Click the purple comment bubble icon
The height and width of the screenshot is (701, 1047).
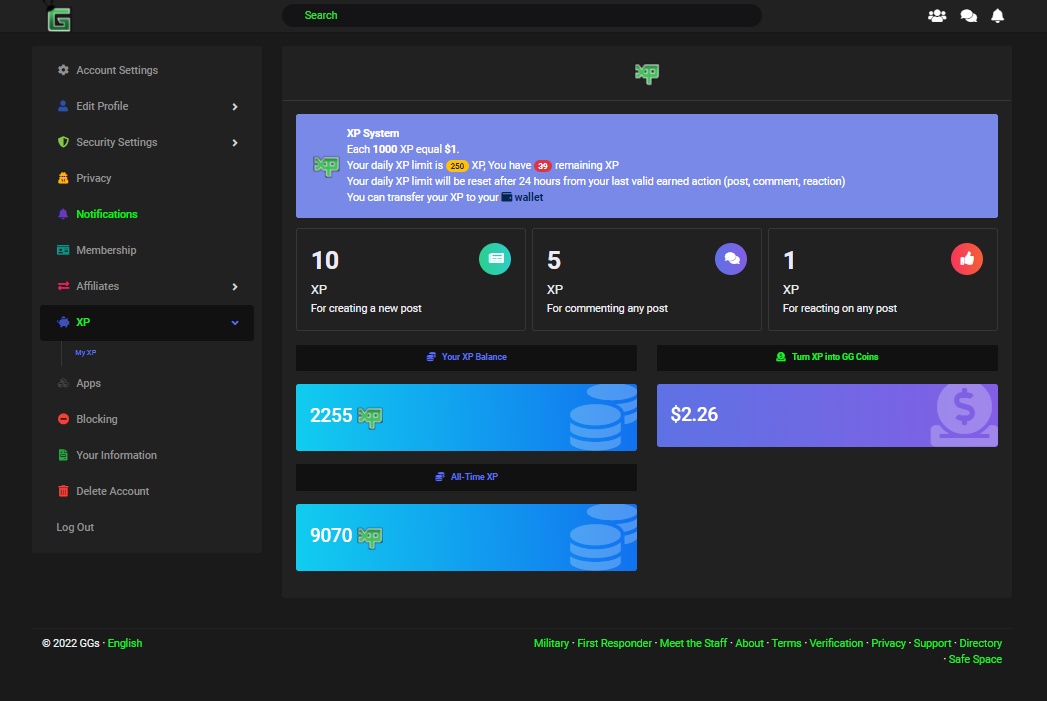(731, 259)
